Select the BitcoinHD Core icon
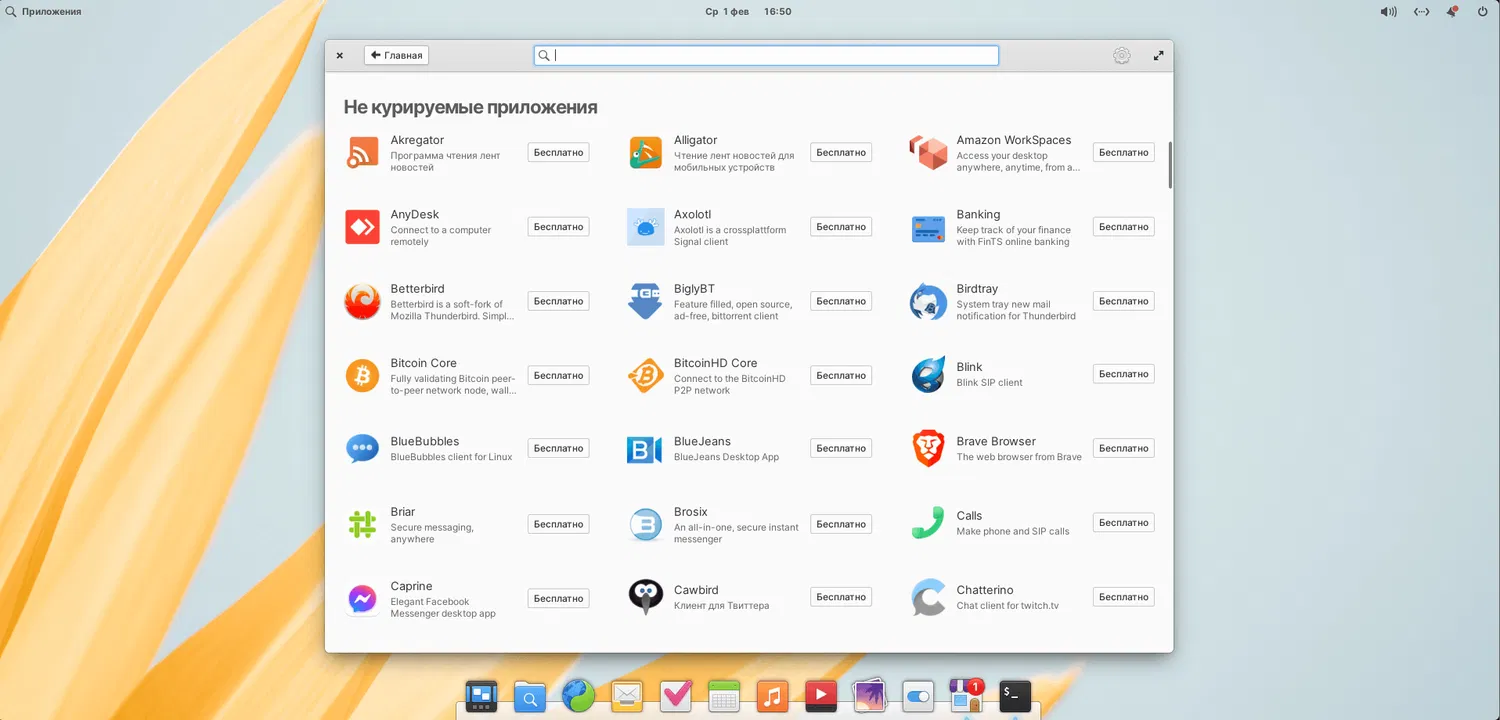Image resolution: width=1500 pixels, height=720 pixels. 645,376
